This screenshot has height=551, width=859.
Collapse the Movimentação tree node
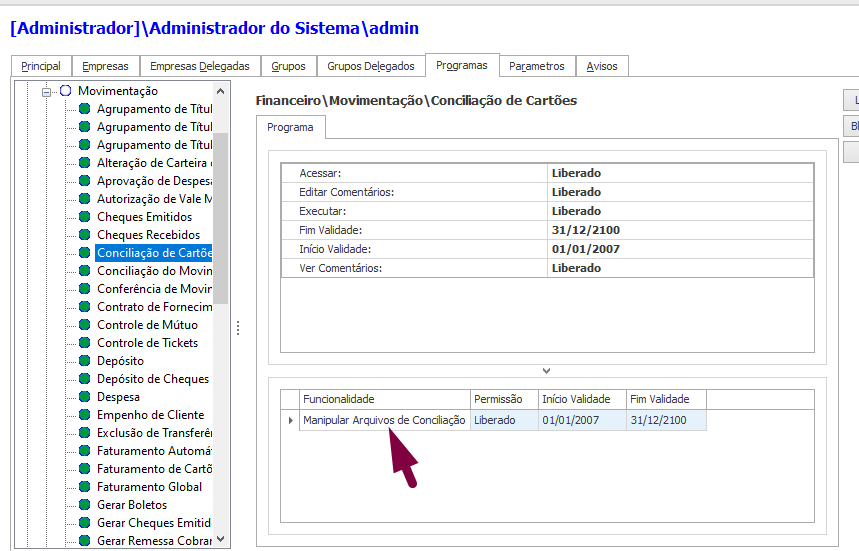(46, 91)
